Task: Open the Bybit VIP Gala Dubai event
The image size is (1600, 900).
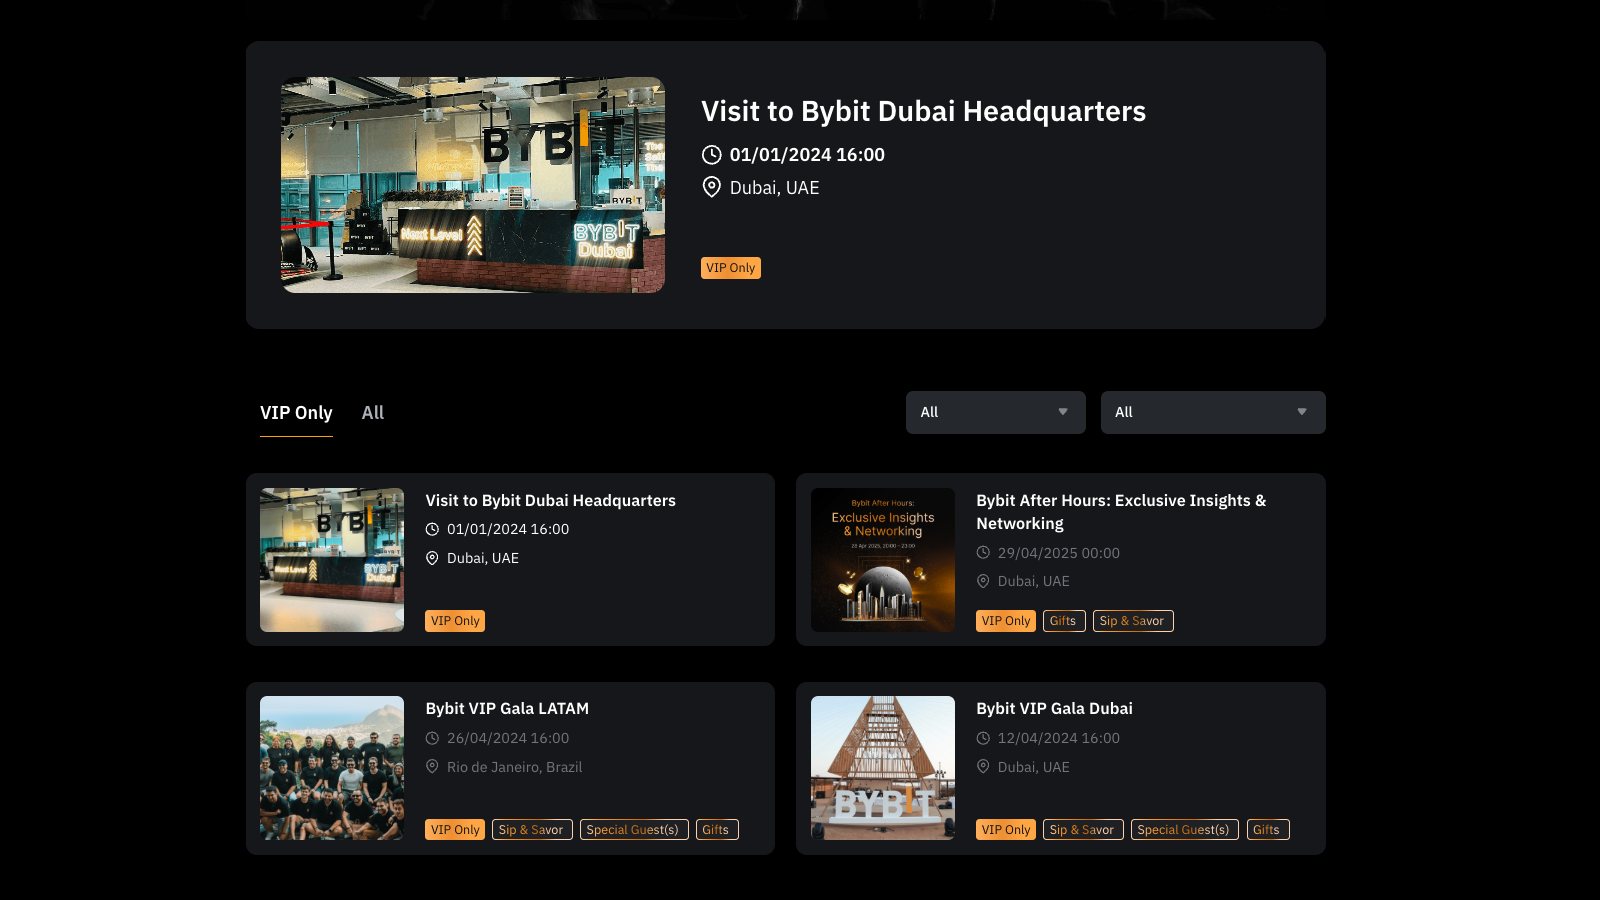Action: (1054, 708)
